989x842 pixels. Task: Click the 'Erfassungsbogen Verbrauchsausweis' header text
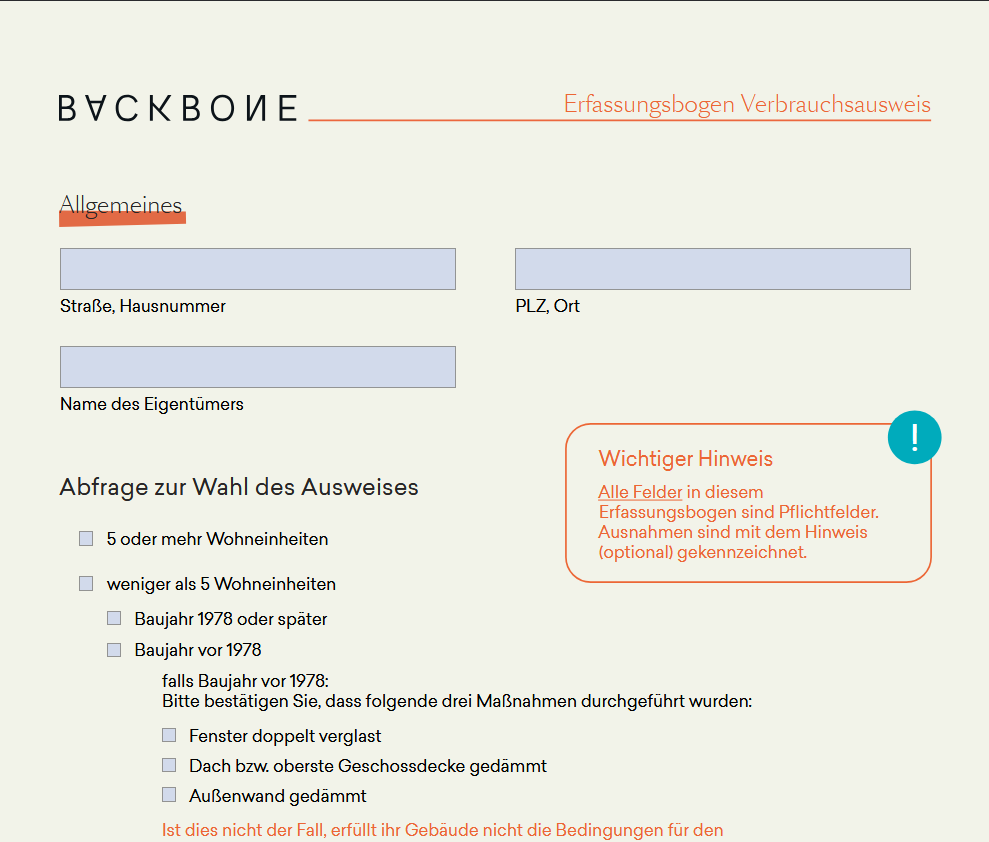(747, 103)
